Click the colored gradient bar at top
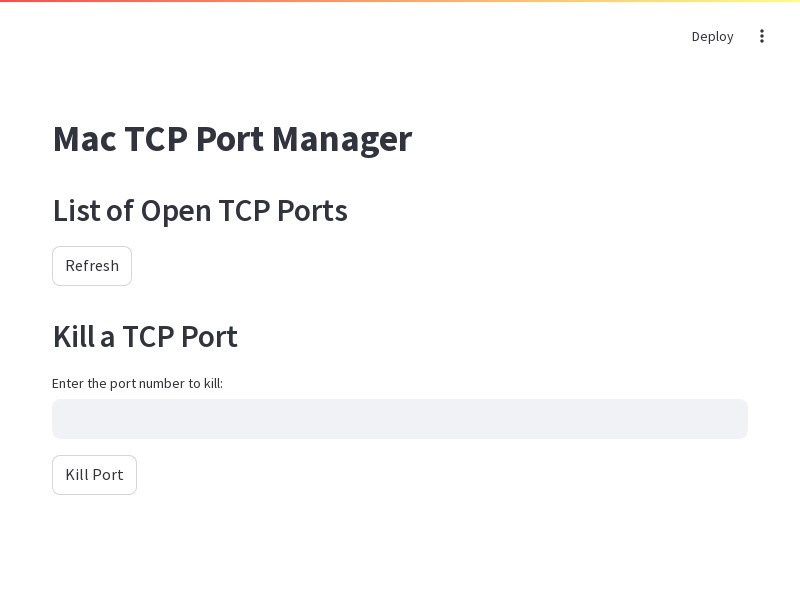This screenshot has width=800, height=600. (400, 1)
